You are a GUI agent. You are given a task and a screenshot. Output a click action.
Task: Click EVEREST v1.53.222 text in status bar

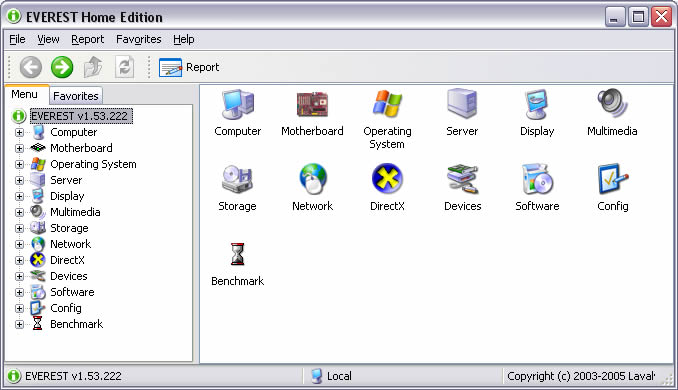[73, 376]
